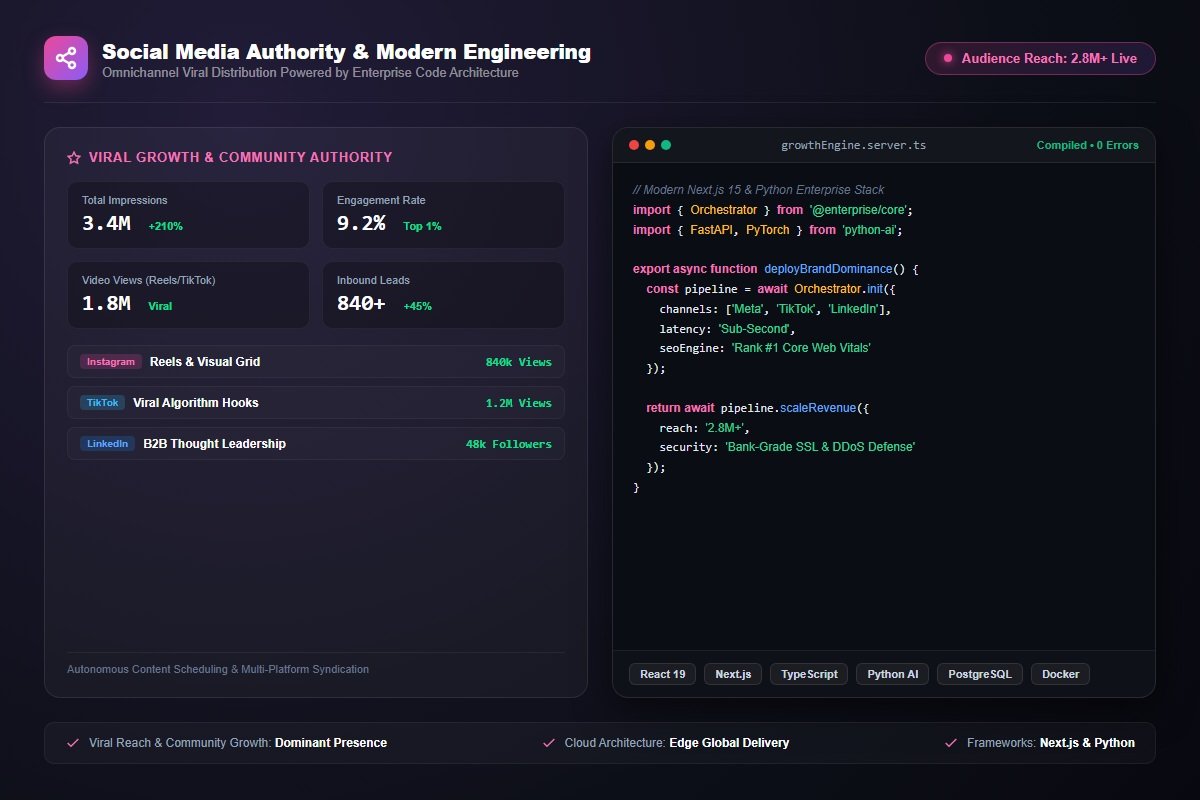
Task: Click the '2.8M+' reach string in code
Action: tap(727, 428)
